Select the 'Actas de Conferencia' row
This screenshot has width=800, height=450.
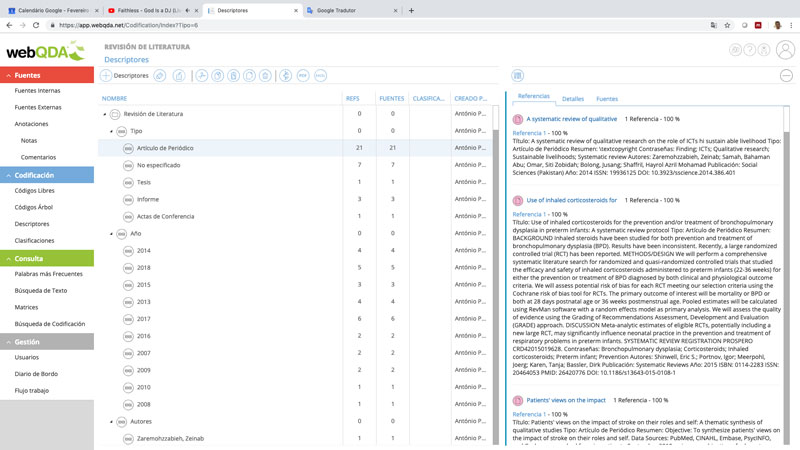click(296, 216)
